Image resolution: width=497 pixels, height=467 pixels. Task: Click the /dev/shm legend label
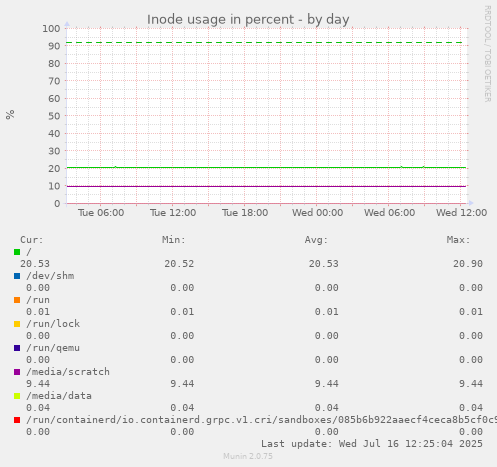pos(50,276)
